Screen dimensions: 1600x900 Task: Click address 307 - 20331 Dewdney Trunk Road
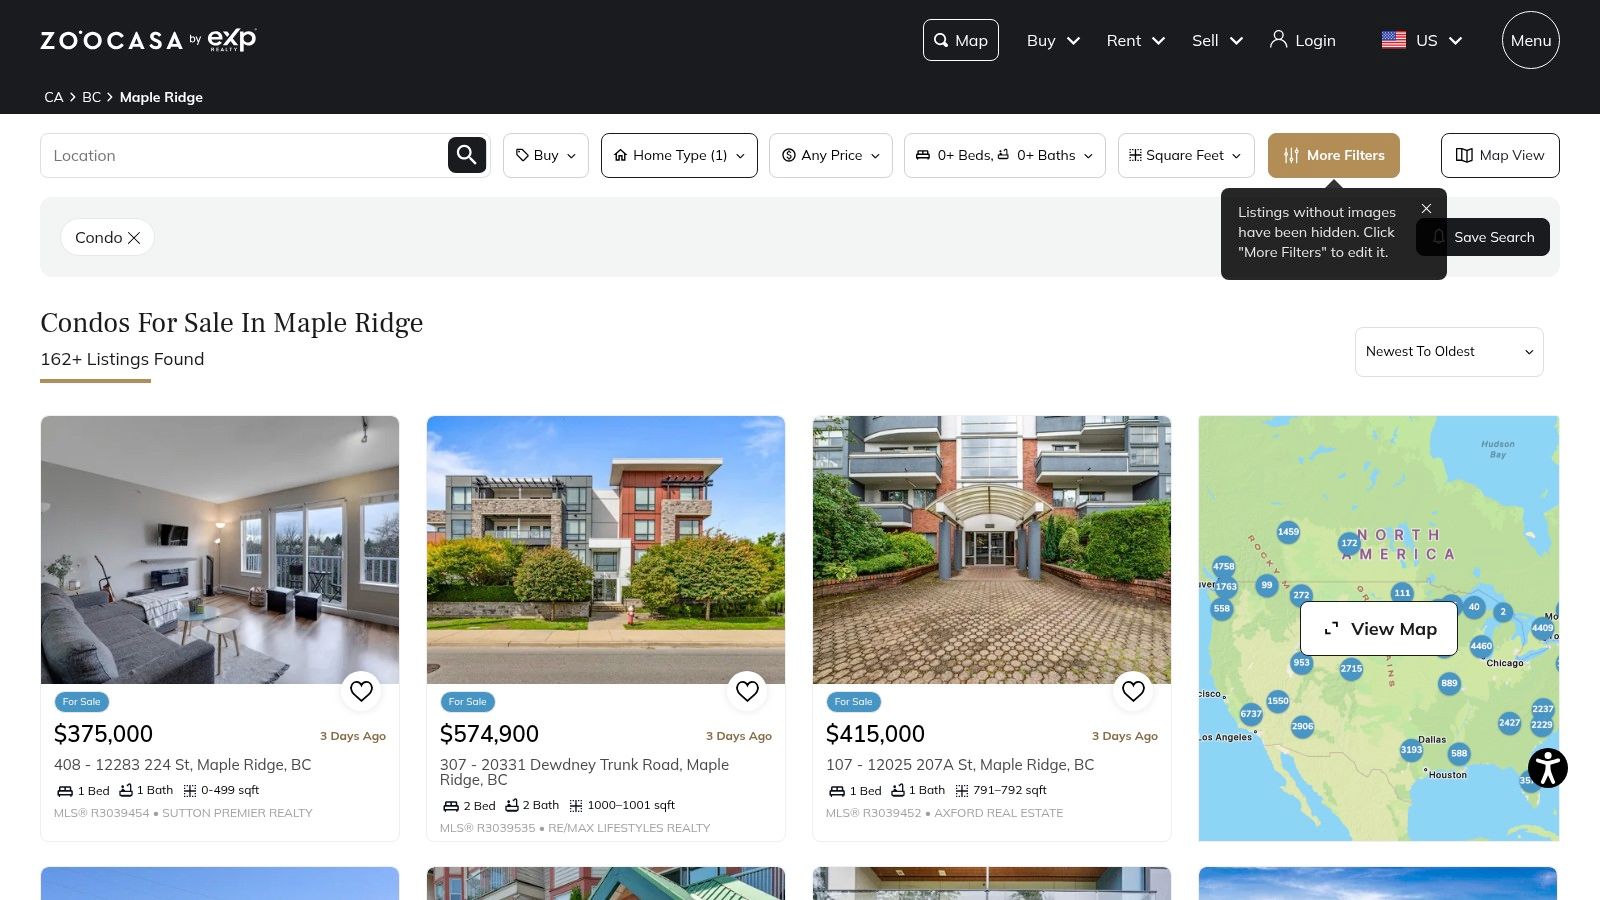click(x=584, y=772)
